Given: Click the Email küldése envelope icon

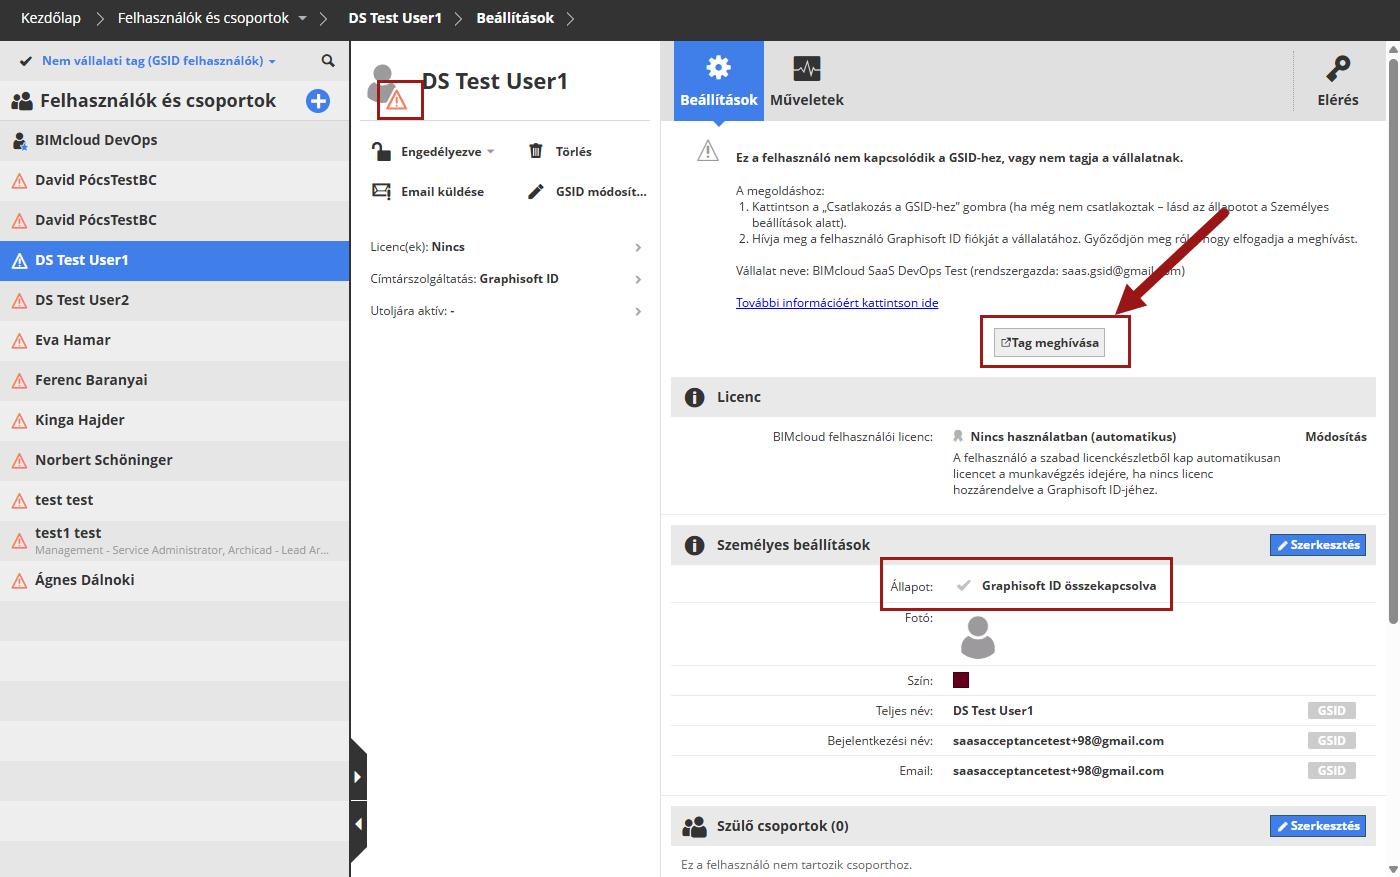Looking at the screenshot, I should [381, 191].
